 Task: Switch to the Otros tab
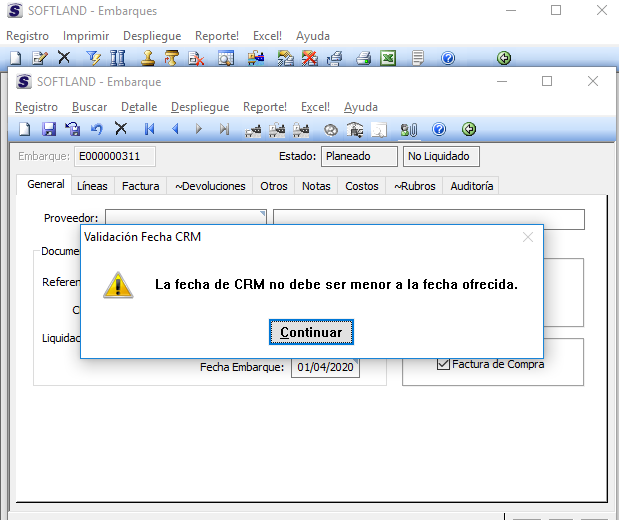(x=274, y=186)
